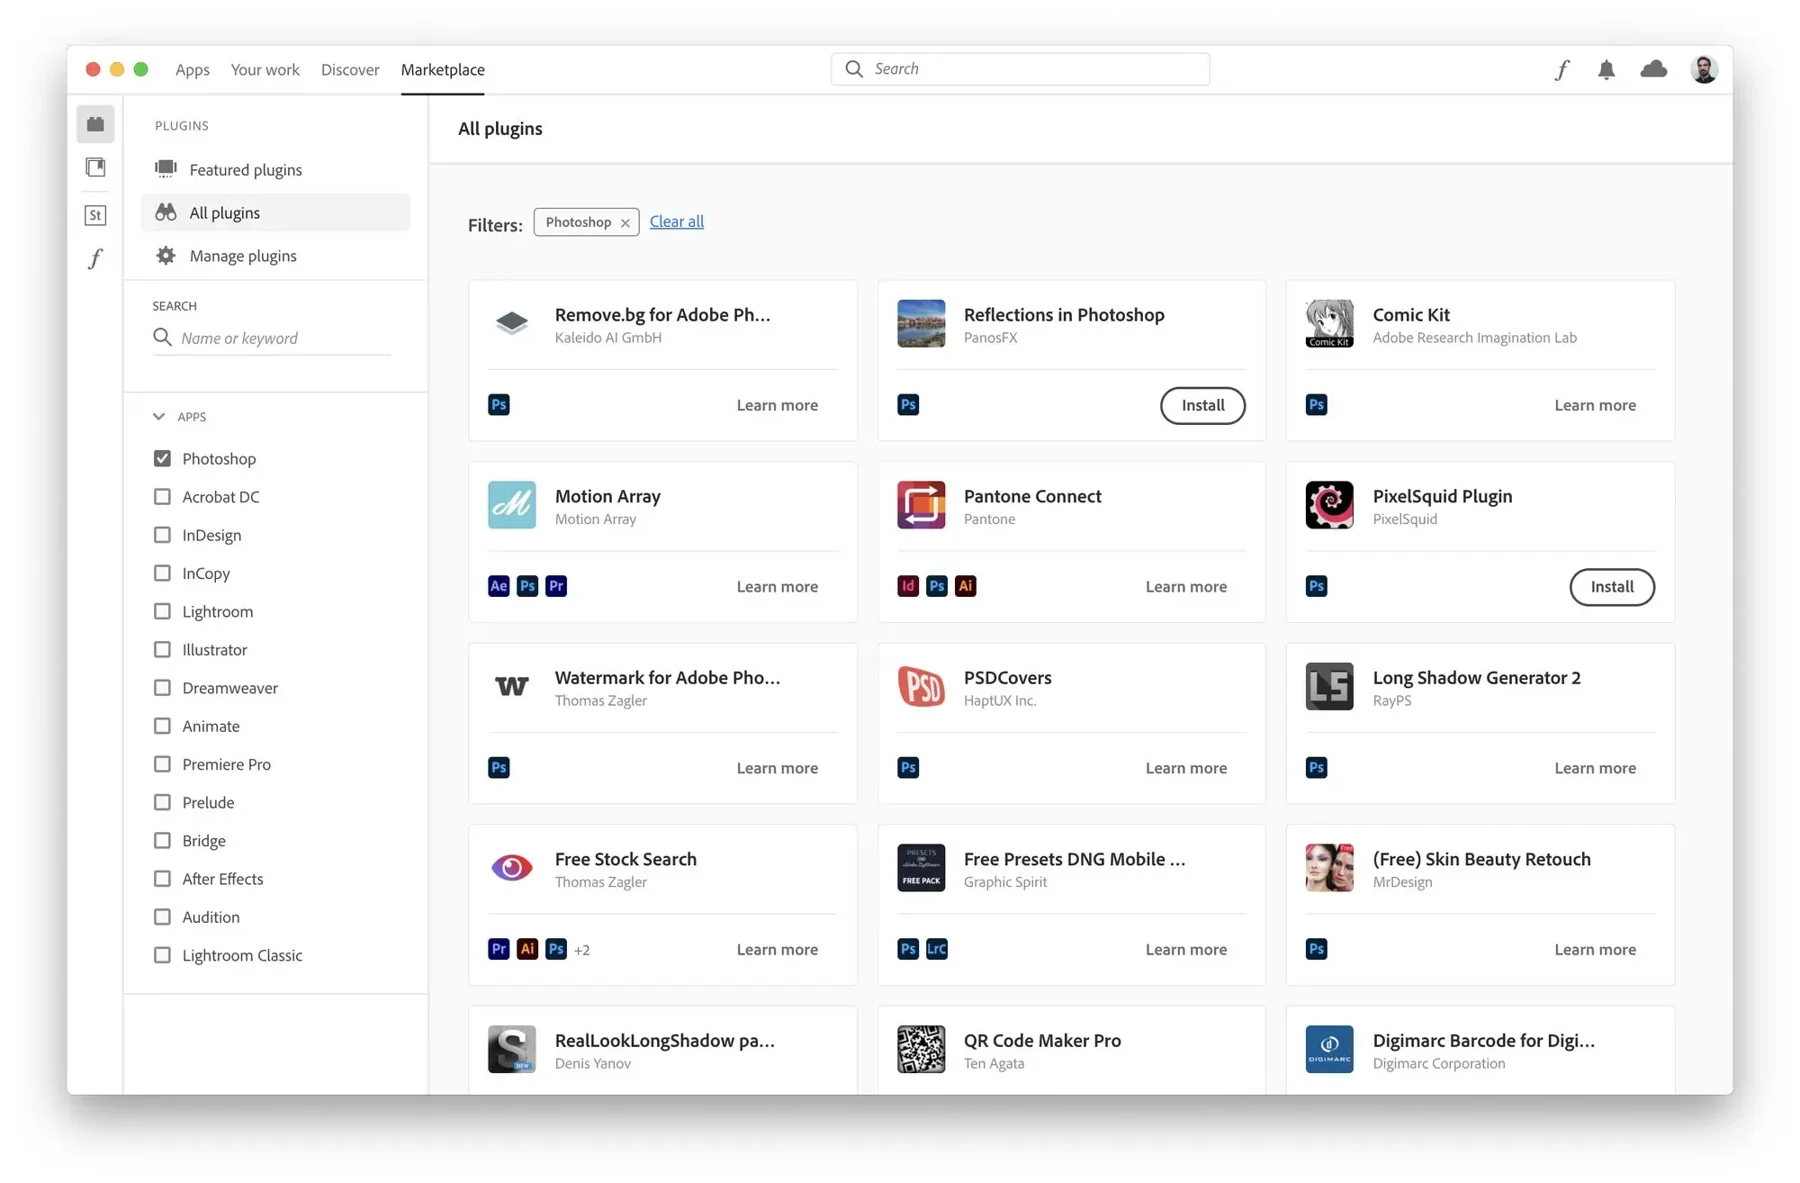Enable the Illustrator checkbox
This screenshot has height=1183, width=1800.
[x=162, y=649]
